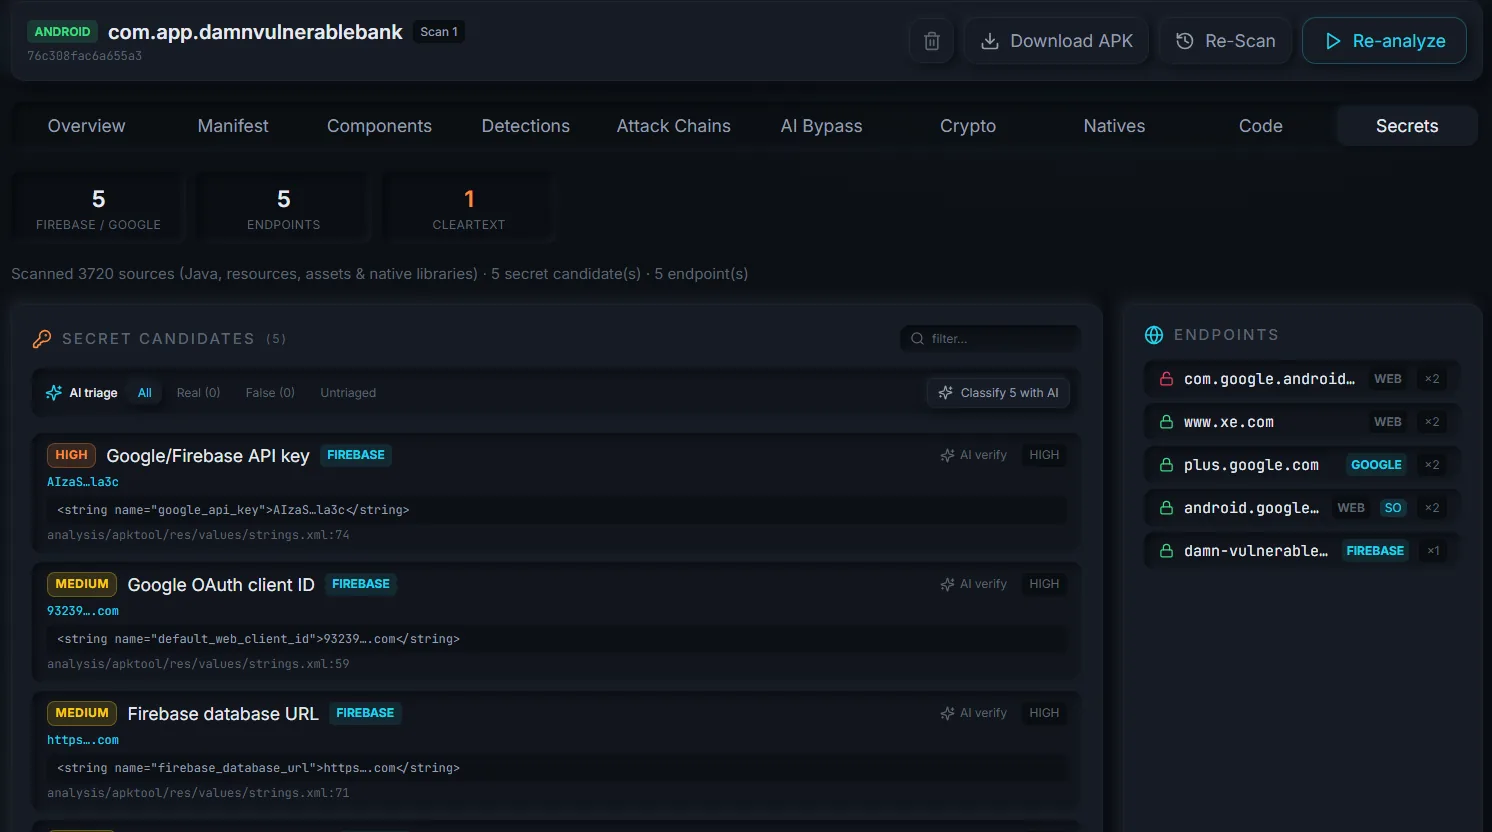Select the All triage filter
The height and width of the screenshot is (832, 1492).
pos(145,393)
